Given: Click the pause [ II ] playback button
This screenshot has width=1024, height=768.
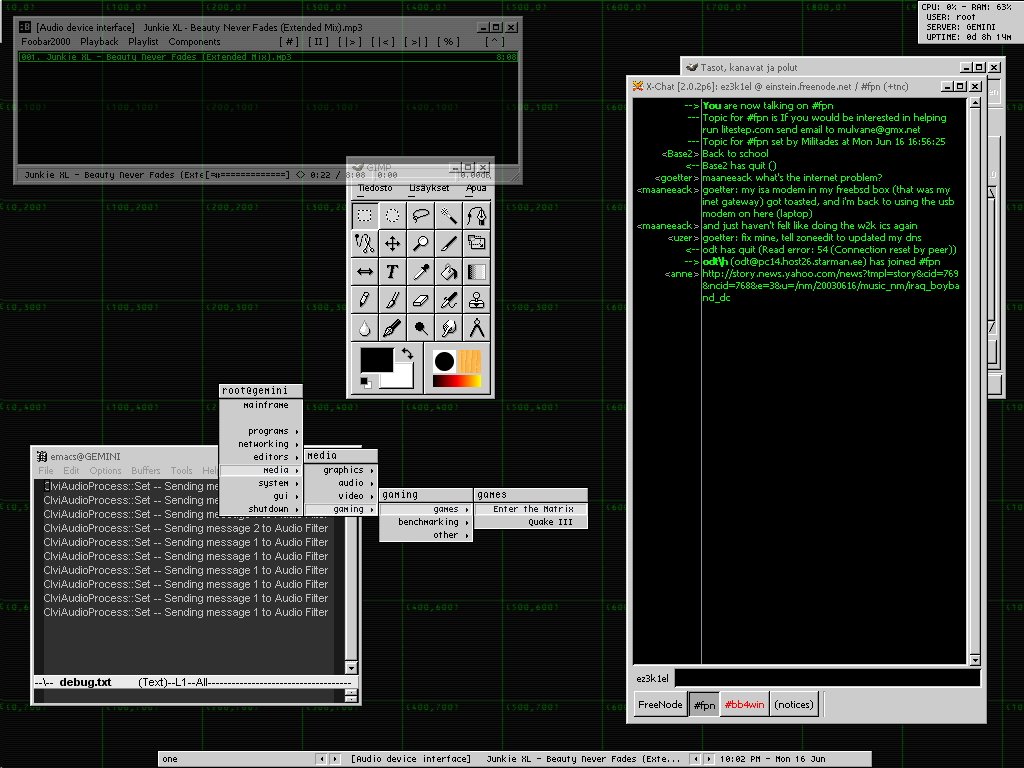Looking at the screenshot, I should [318, 42].
